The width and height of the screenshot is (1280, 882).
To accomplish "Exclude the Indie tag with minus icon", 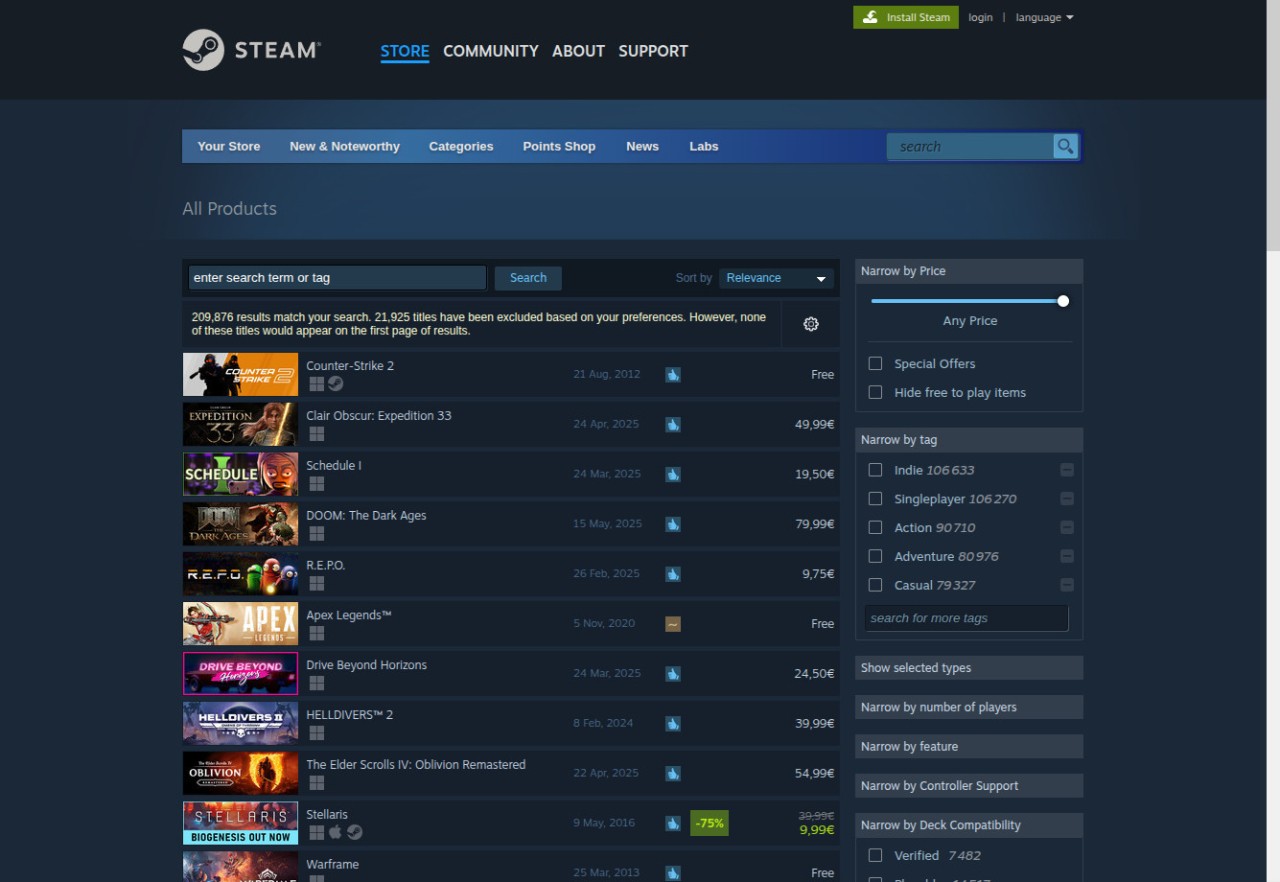I will [1067, 470].
